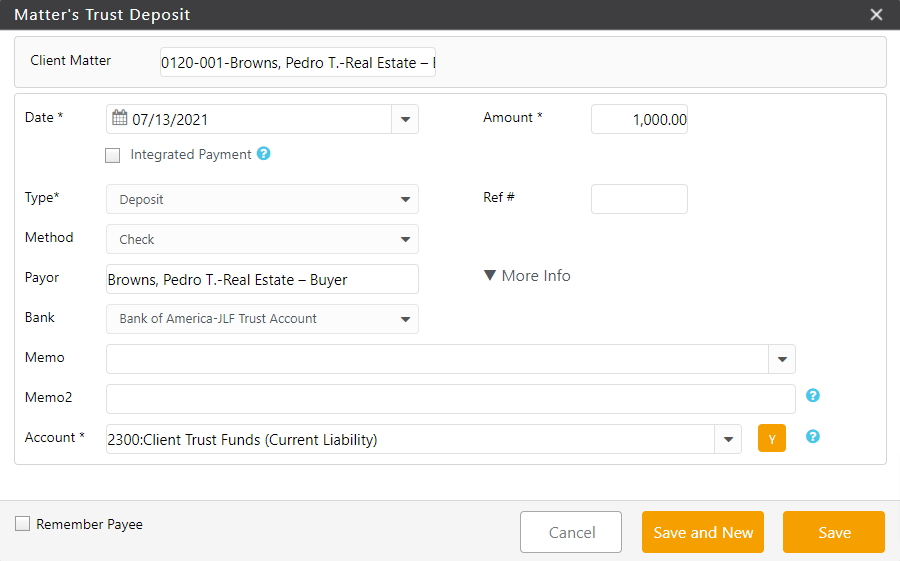The image size is (900, 561).
Task: Expand the Memo dropdown arrow
Action: [x=781, y=359]
